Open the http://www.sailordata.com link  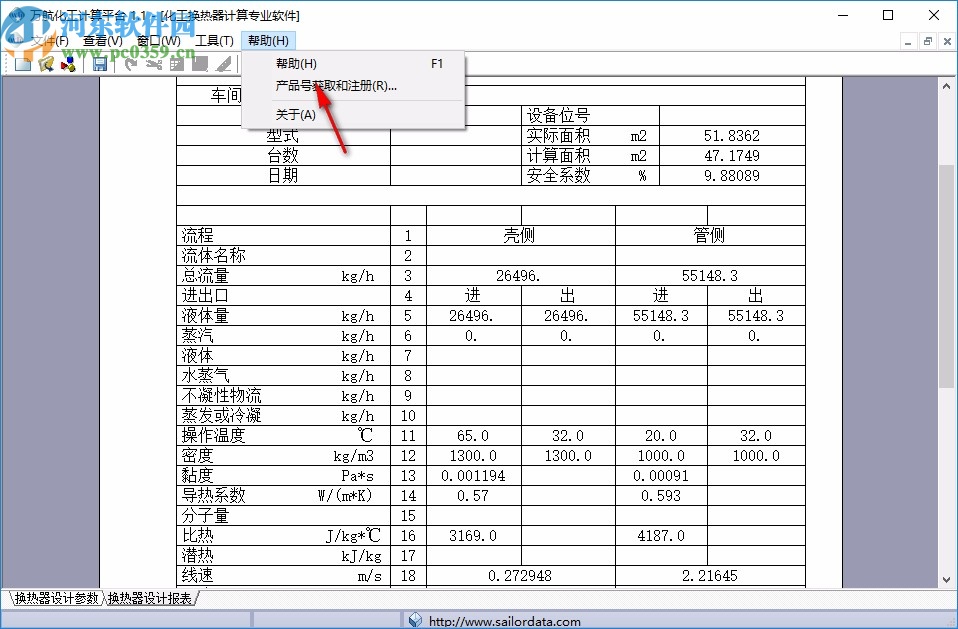point(505,622)
